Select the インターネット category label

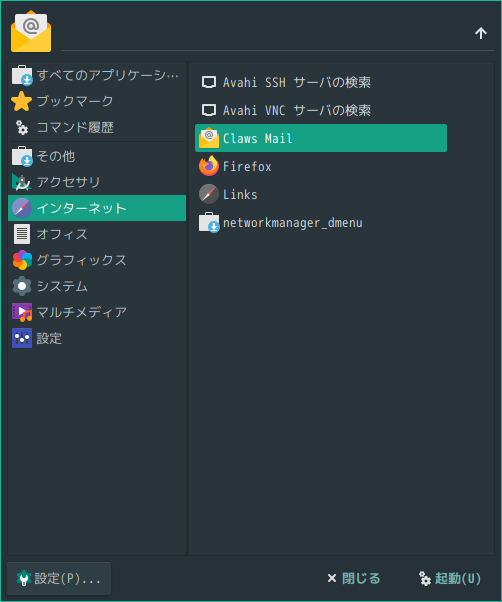tap(81, 208)
